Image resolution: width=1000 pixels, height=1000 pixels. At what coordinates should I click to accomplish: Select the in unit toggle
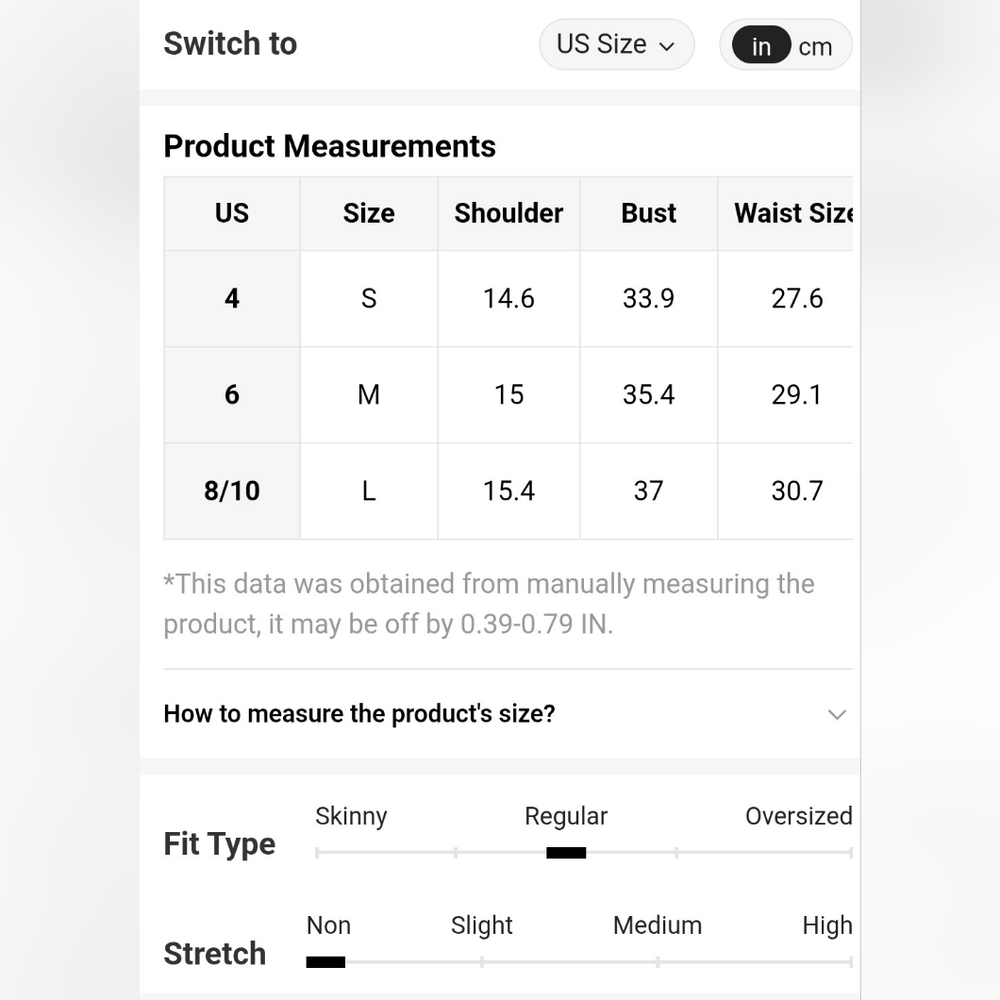click(761, 45)
